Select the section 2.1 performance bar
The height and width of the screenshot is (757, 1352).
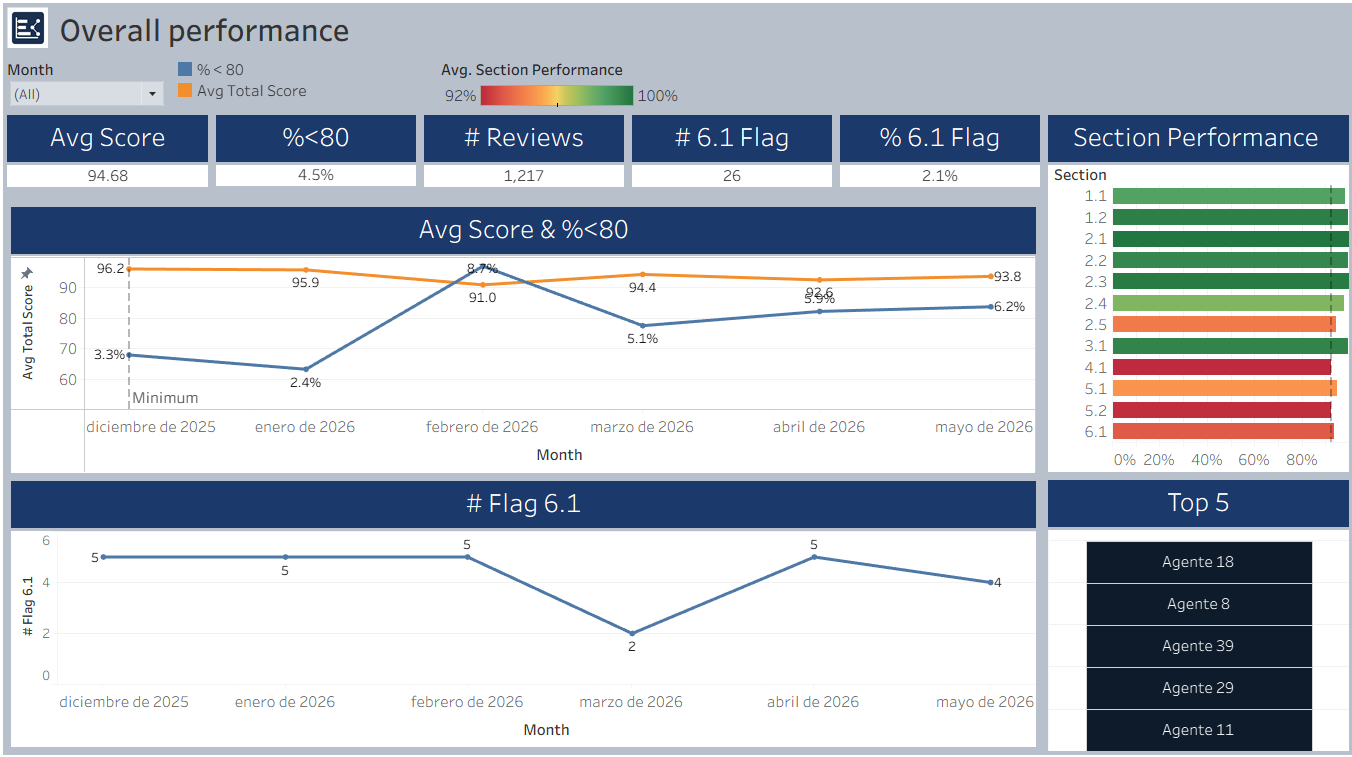1231,239
